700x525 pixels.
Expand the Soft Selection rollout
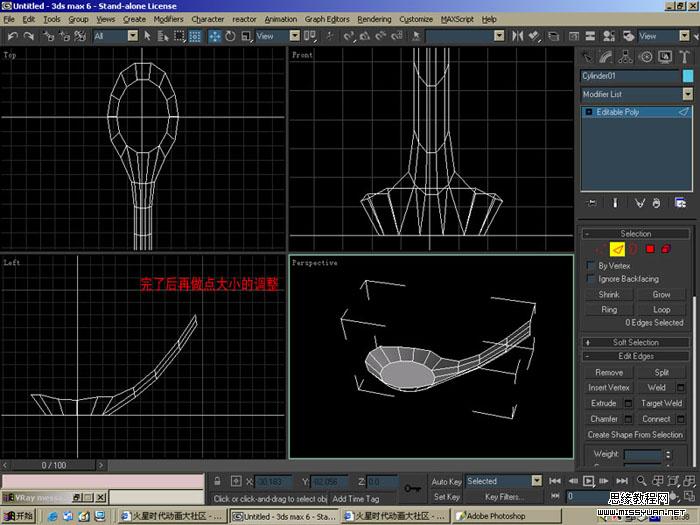click(x=635, y=342)
